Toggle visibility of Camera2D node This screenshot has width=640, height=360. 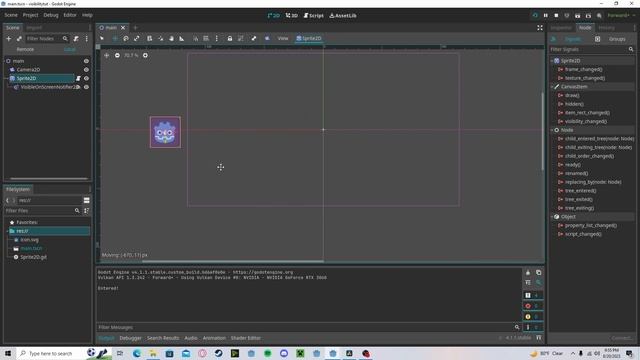click(x=86, y=70)
